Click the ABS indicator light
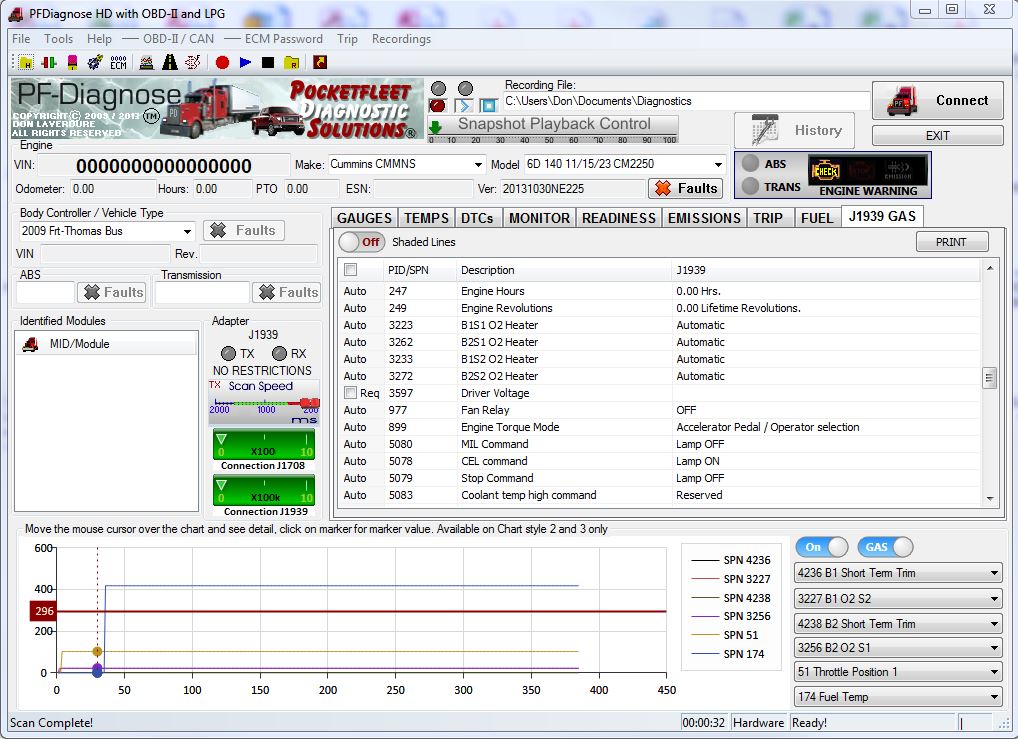Screen dimensions: 1018x739 751,163
